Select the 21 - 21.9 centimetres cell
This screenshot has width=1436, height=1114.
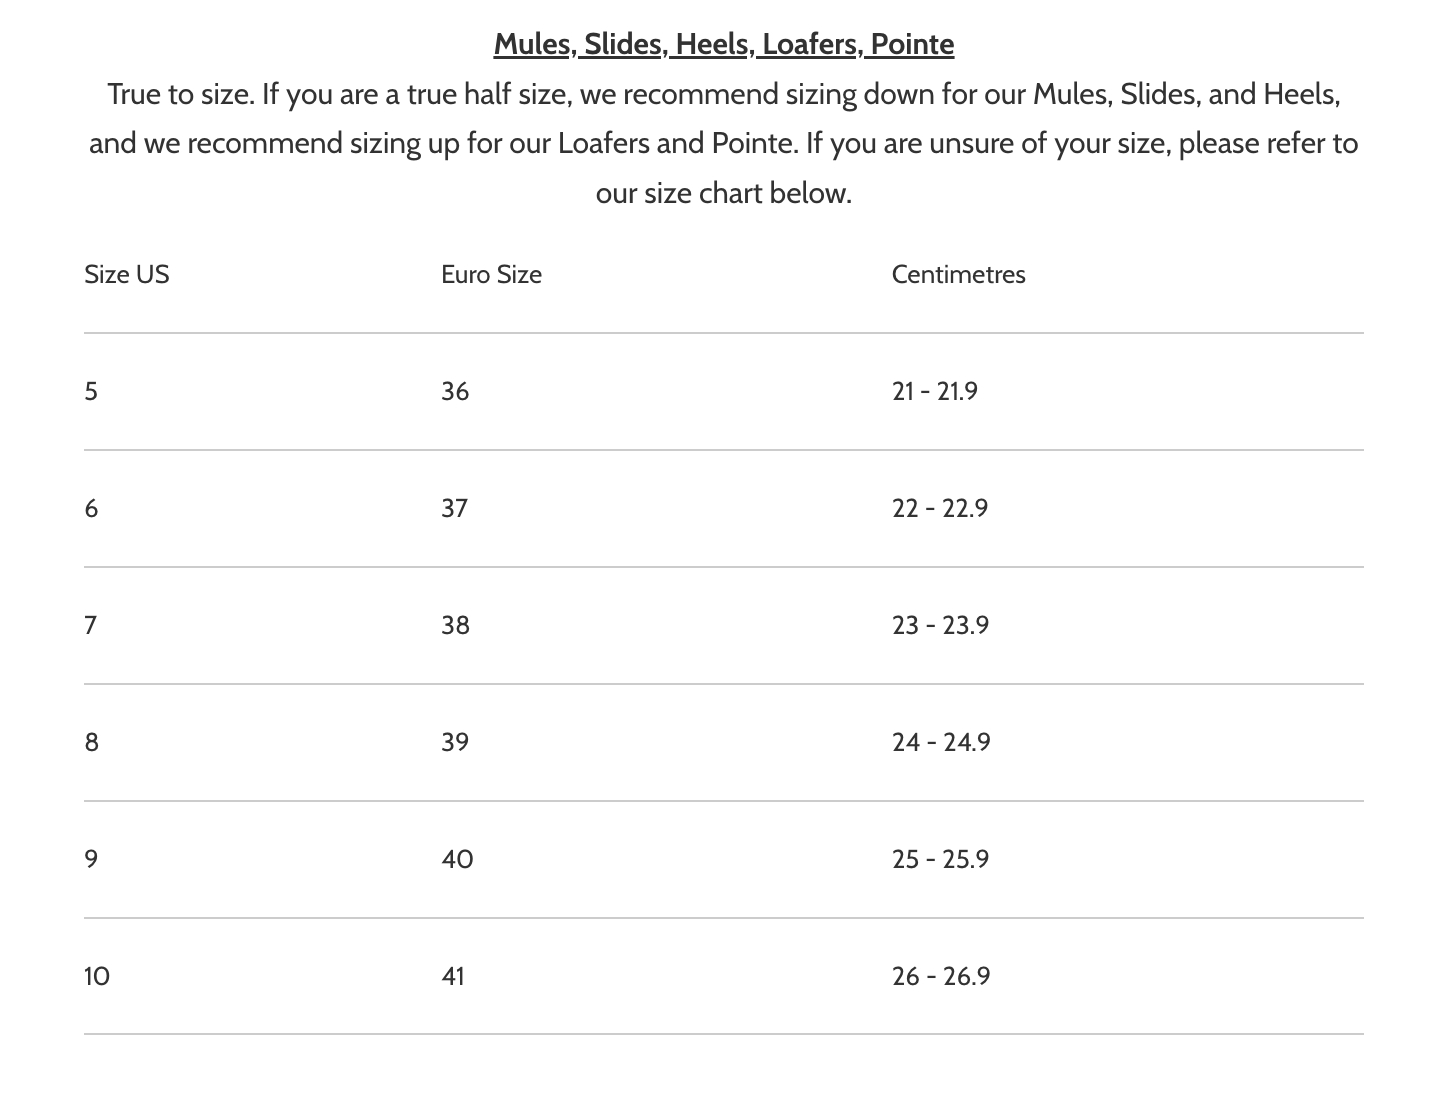pos(935,391)
